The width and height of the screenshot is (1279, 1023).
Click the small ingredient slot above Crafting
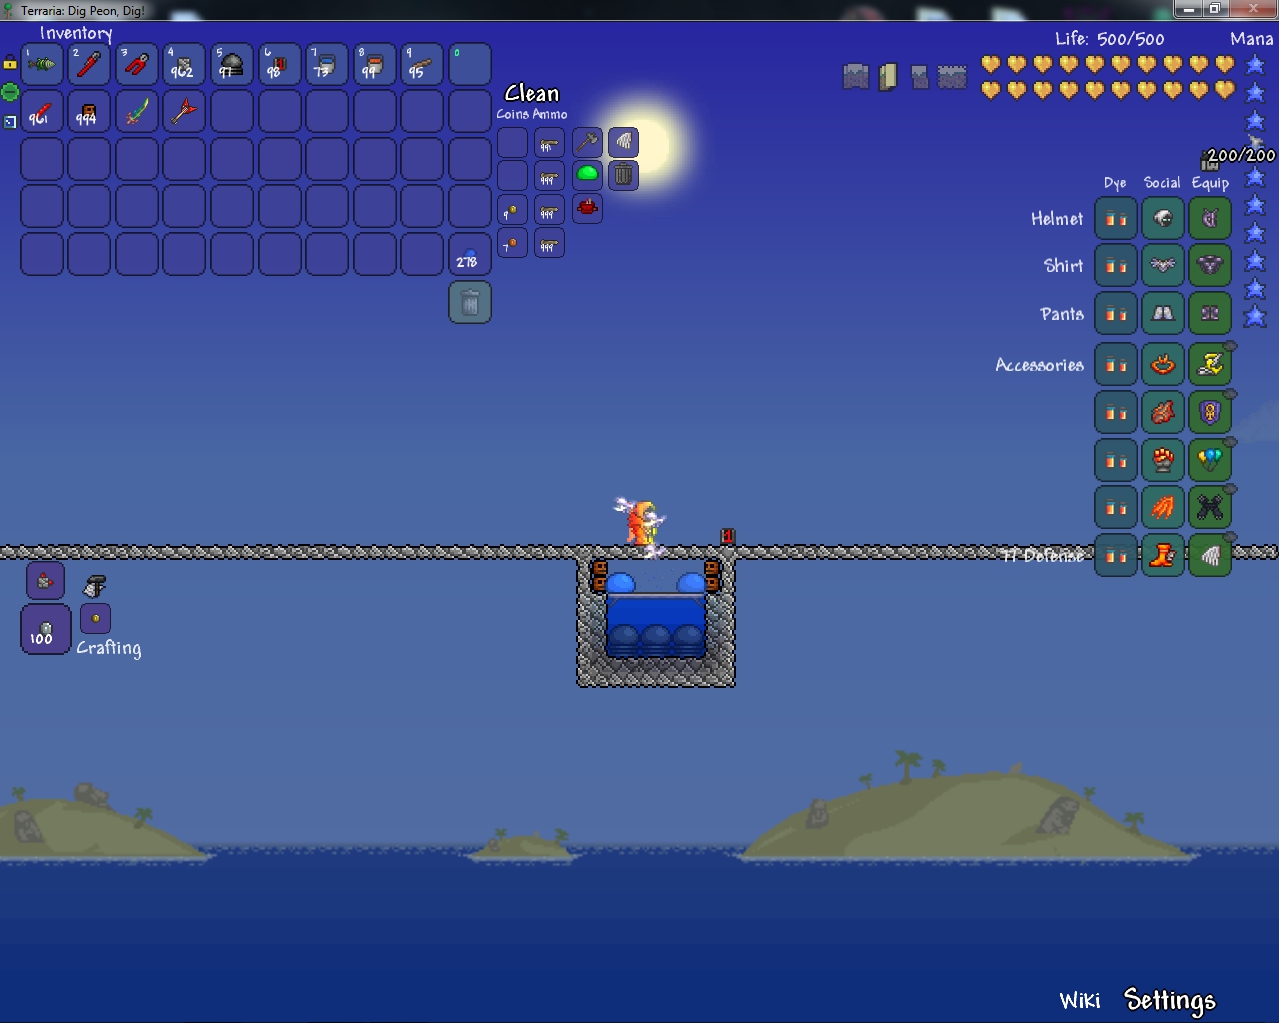coord(95,618)
